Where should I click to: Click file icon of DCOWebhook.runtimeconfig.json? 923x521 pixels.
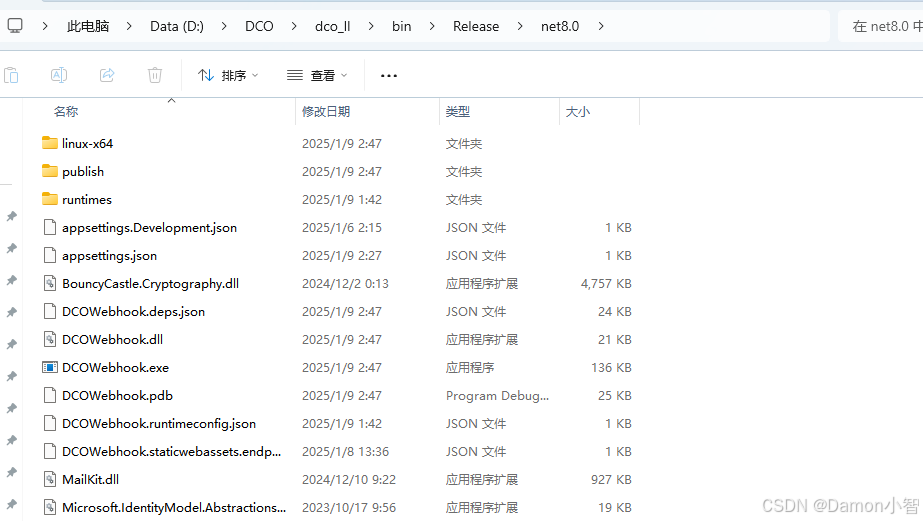pos(50,423)
